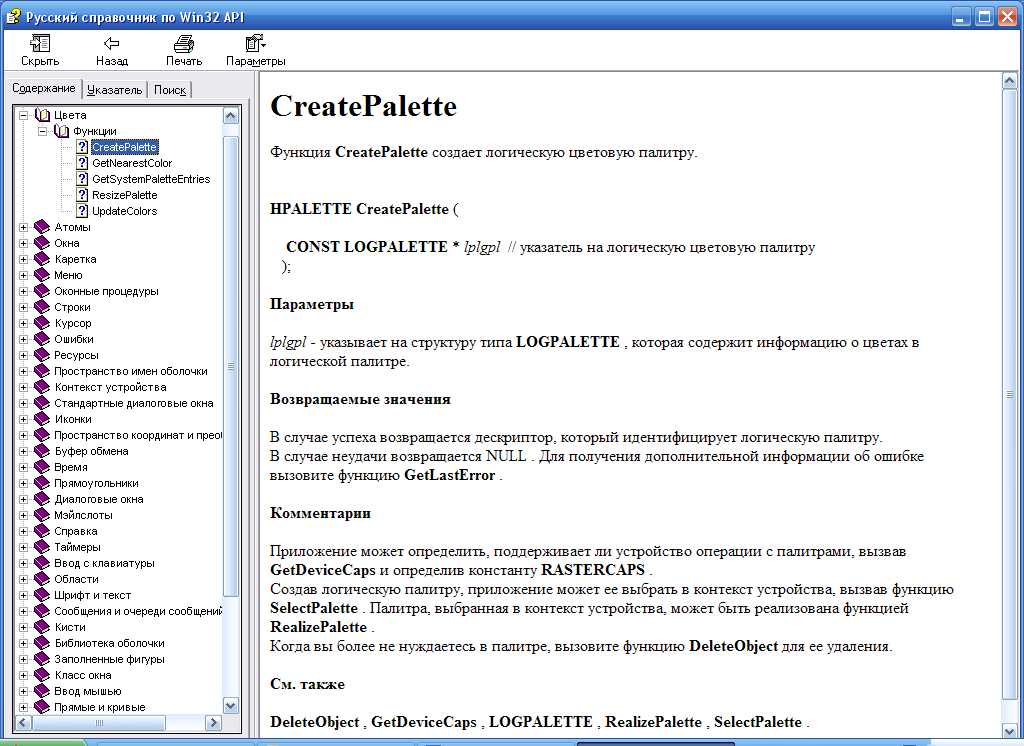Follow the SelectPalette link in См. также

758,722
